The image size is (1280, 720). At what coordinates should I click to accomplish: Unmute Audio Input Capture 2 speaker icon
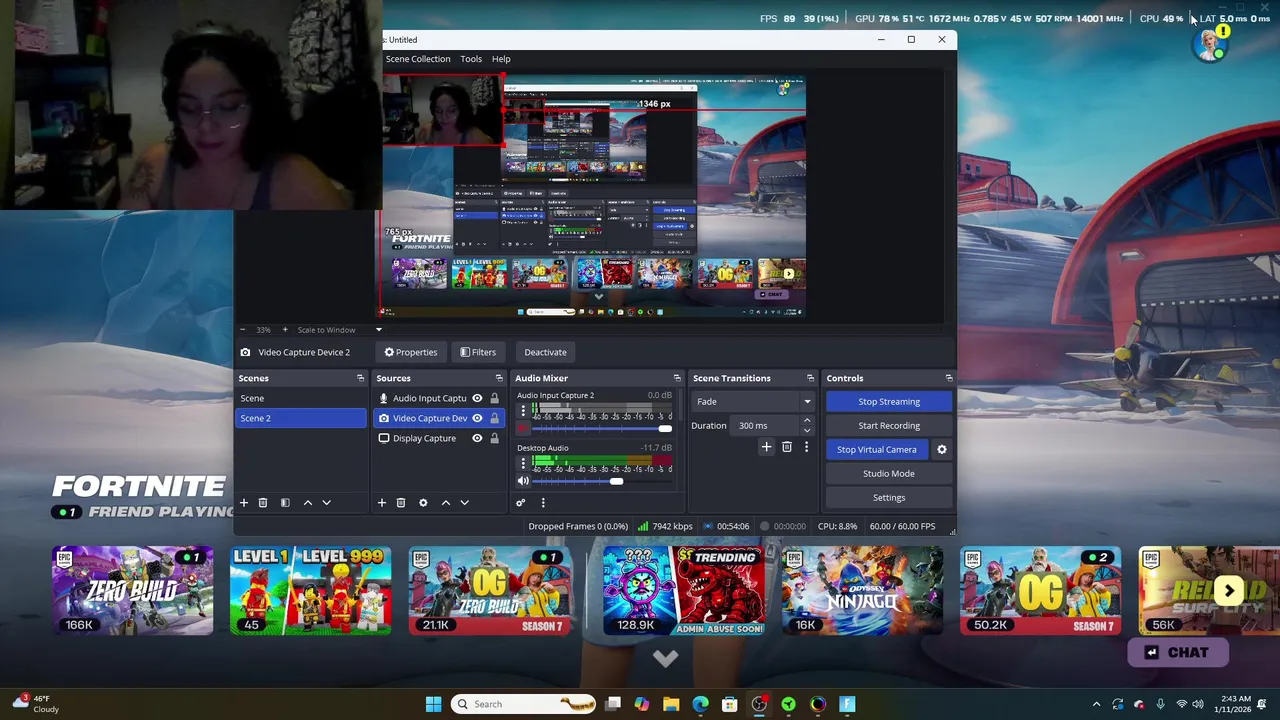point(522,429)
